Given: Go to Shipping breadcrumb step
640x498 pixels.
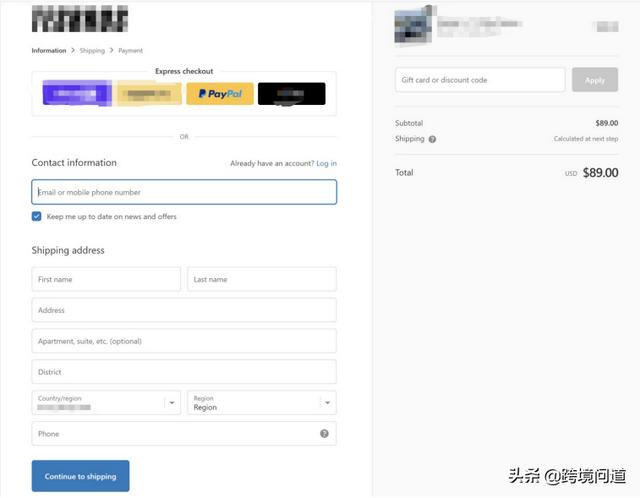Looking at the screenshot, I should click(x=92, y=51).
